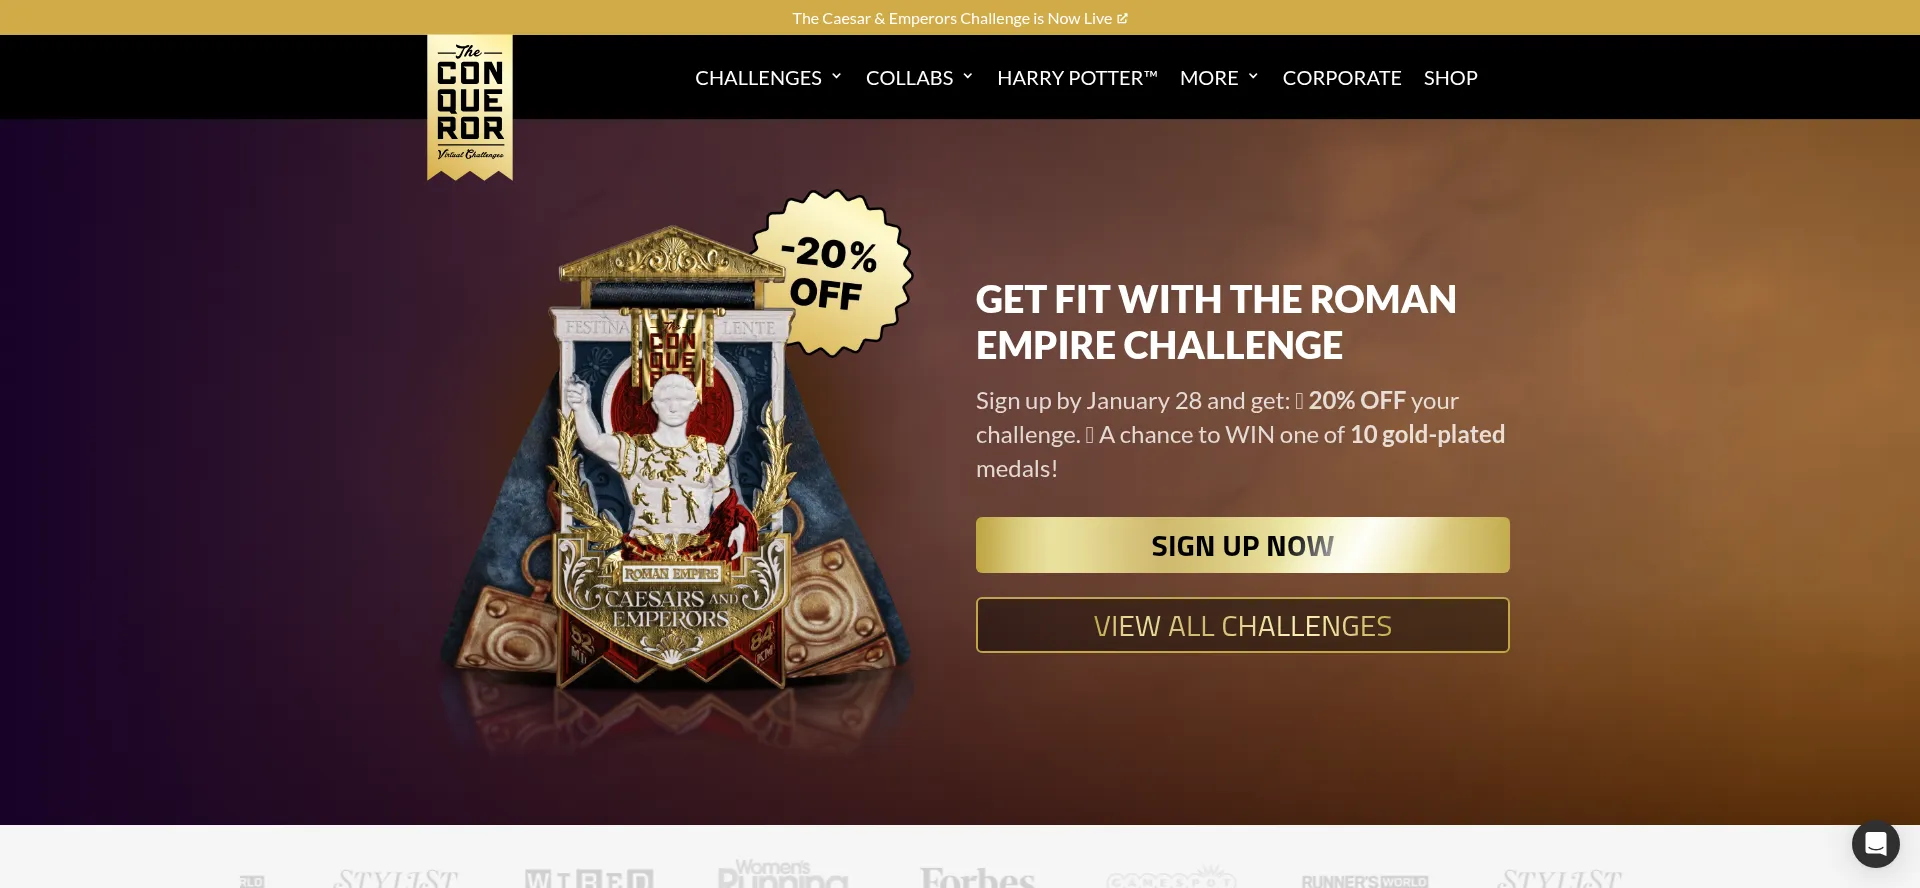Open the Caesar & Emperors Challenge announcement link

[x=952, y=18]
